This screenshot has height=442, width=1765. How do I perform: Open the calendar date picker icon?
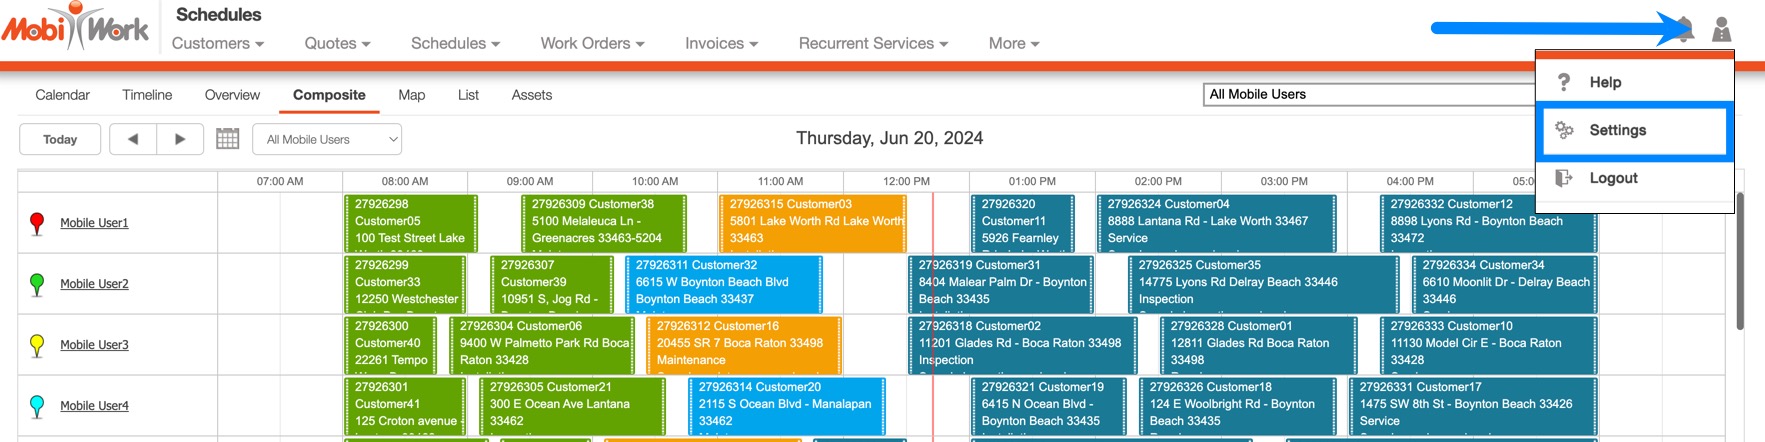click(228, 139)
